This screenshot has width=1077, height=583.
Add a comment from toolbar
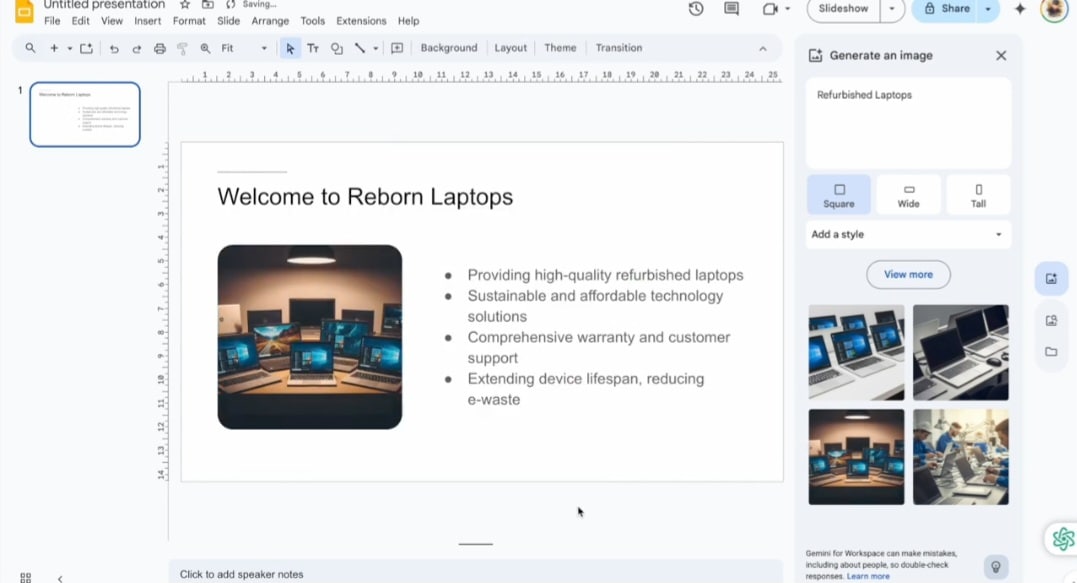point(397,48)
